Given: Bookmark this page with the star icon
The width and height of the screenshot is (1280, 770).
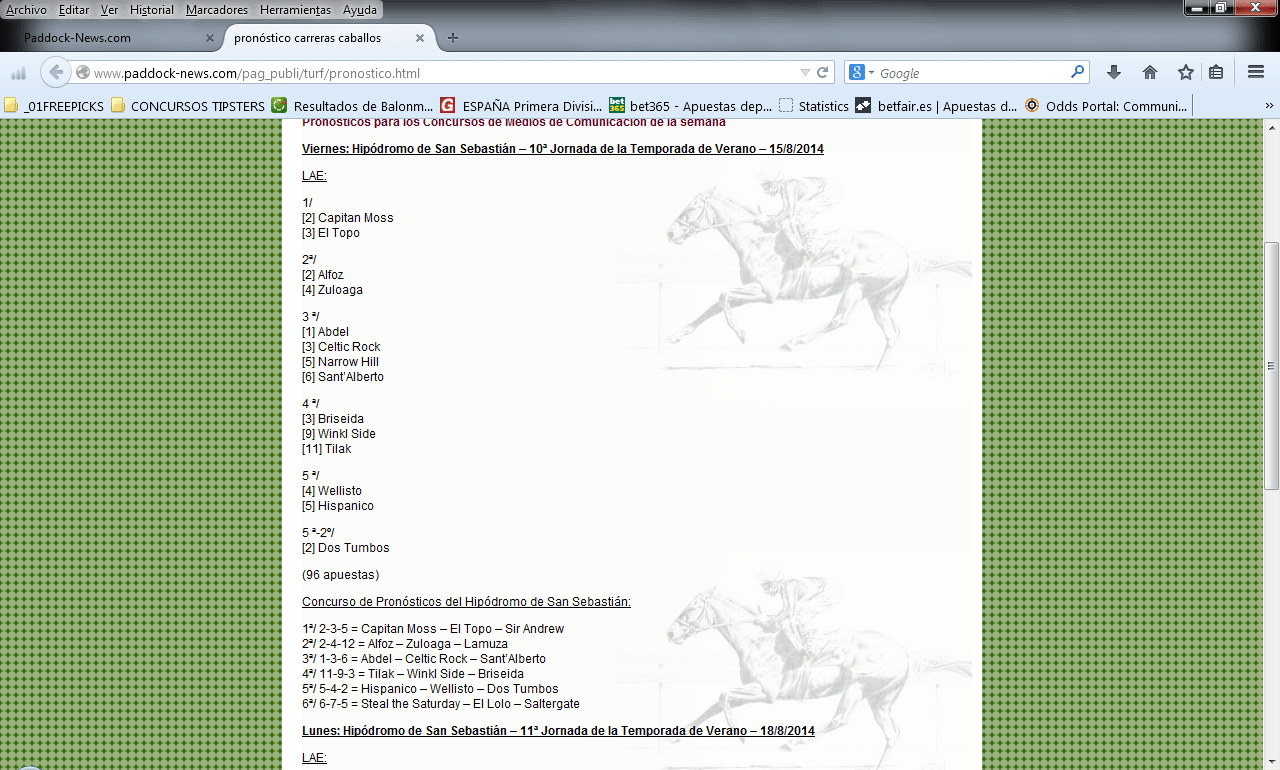Looking at the screenshot, I should [1186, 72].
